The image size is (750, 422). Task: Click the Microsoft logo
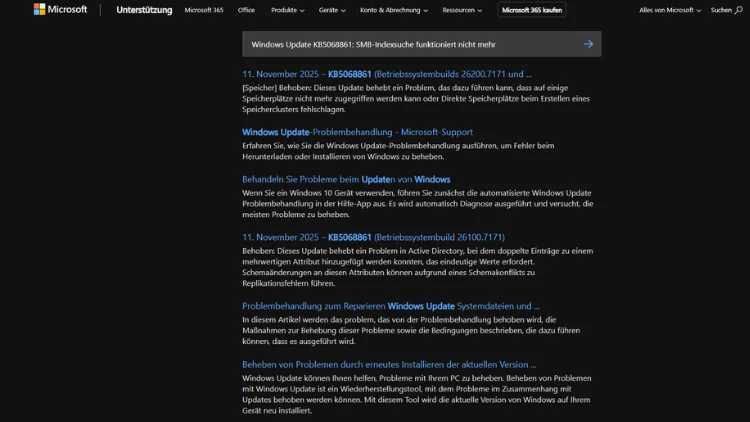pyautogui.click(x=60, y=10)
